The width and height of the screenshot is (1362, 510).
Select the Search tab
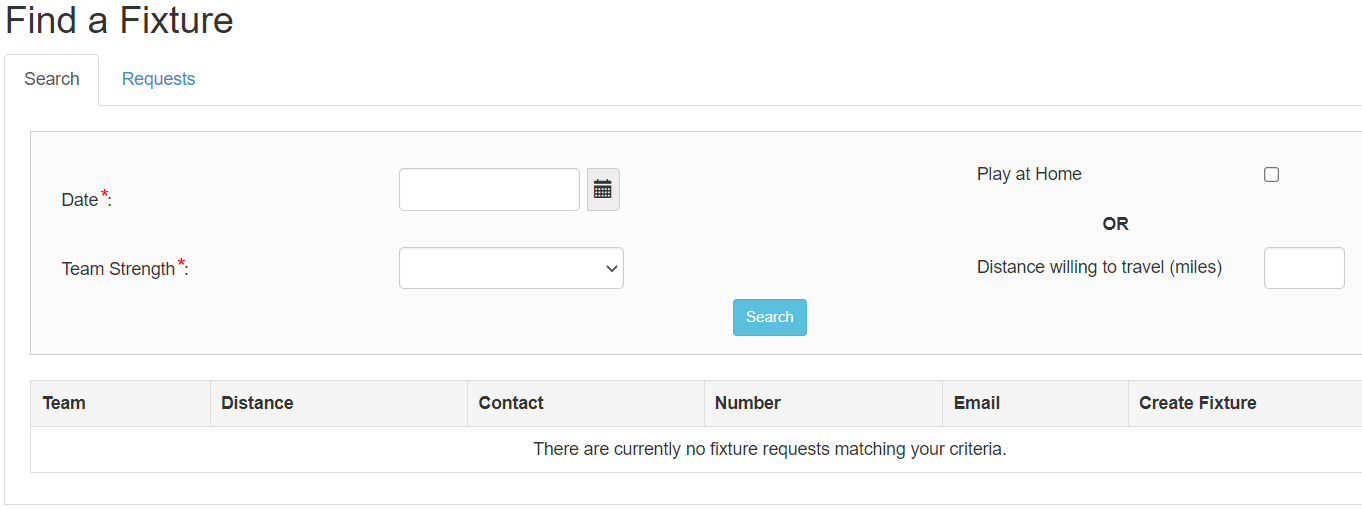(52, 79)
